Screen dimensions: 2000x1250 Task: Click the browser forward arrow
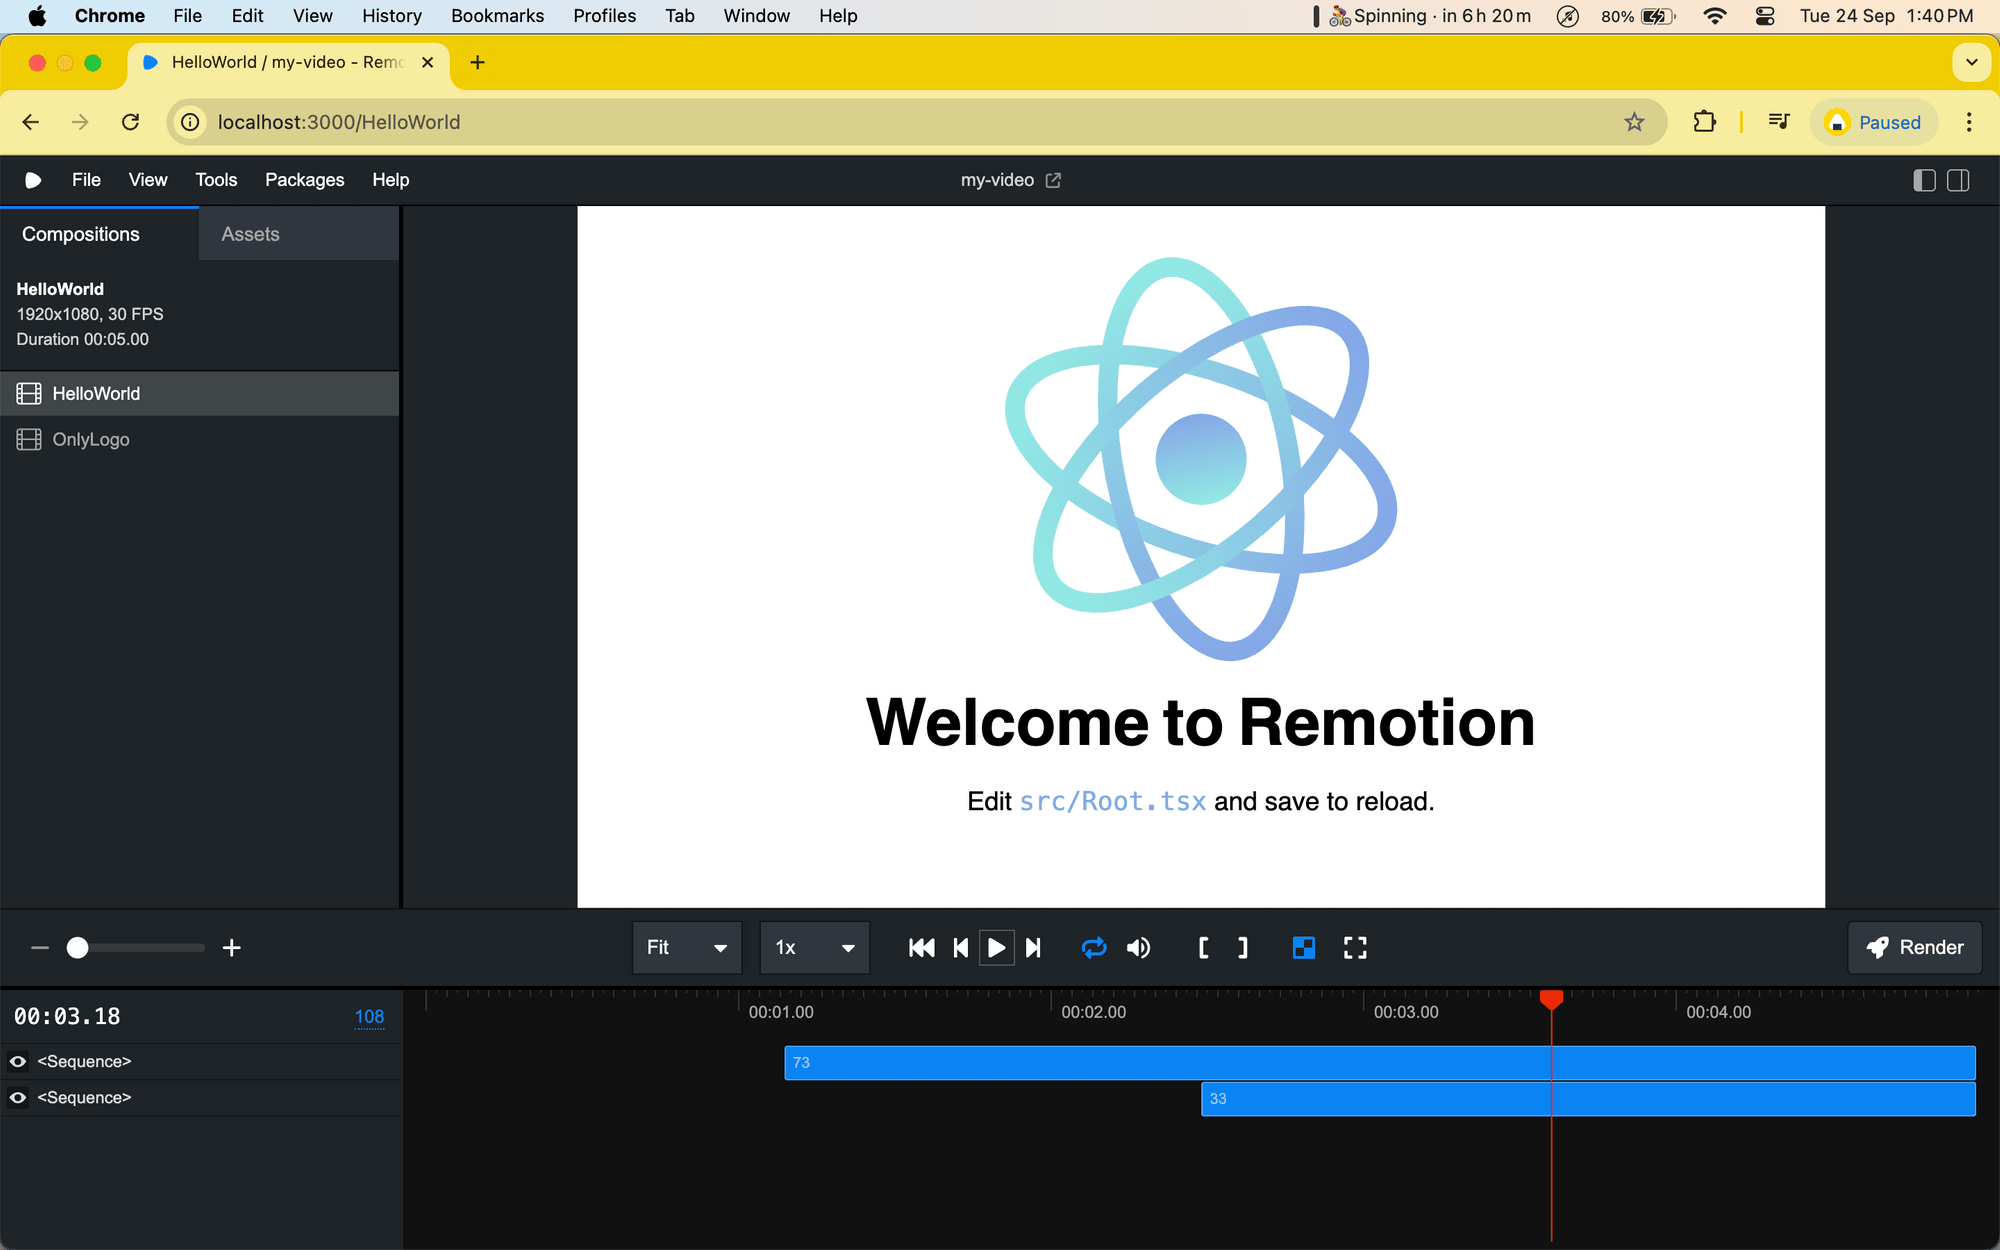pos(80,122)
